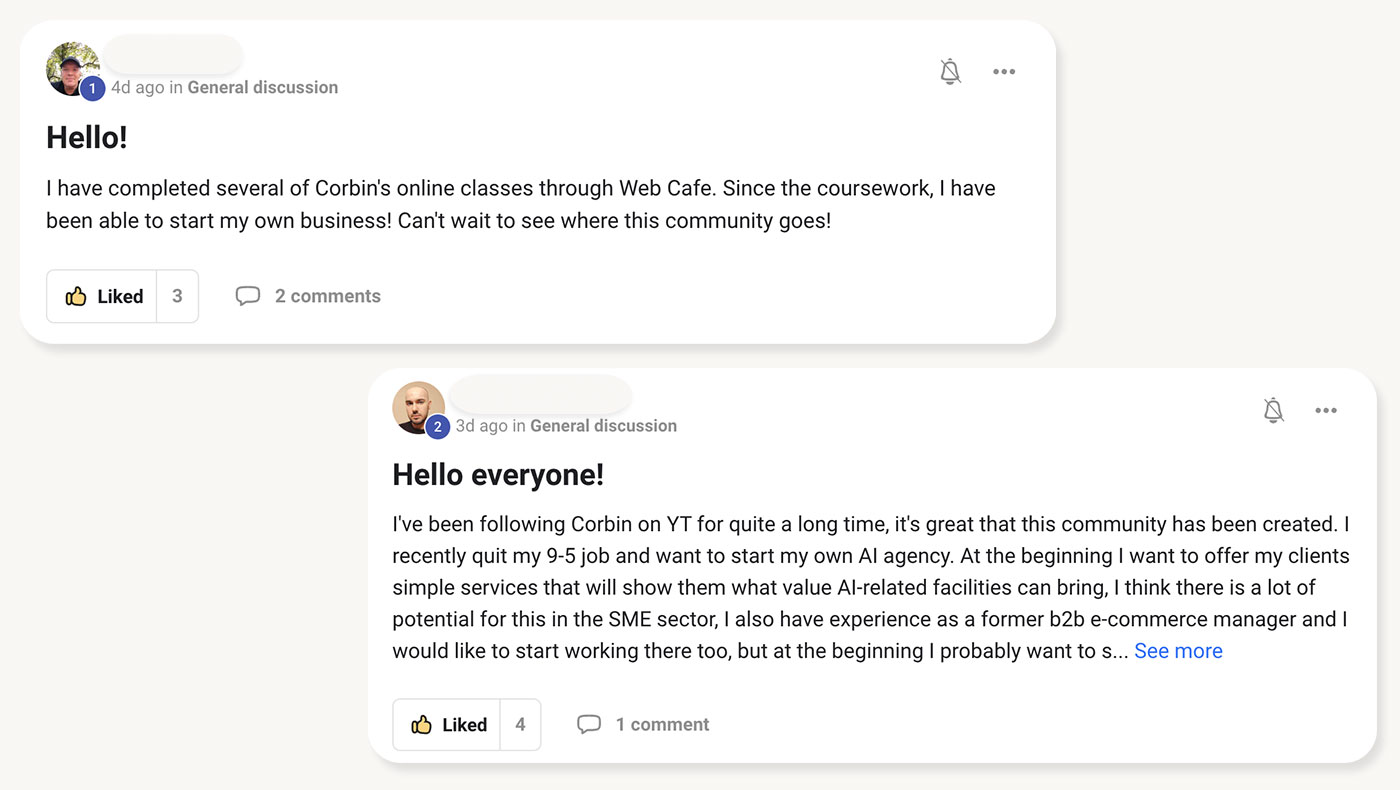Click the level 2 badge on second avatar

(x=437, y=426)
